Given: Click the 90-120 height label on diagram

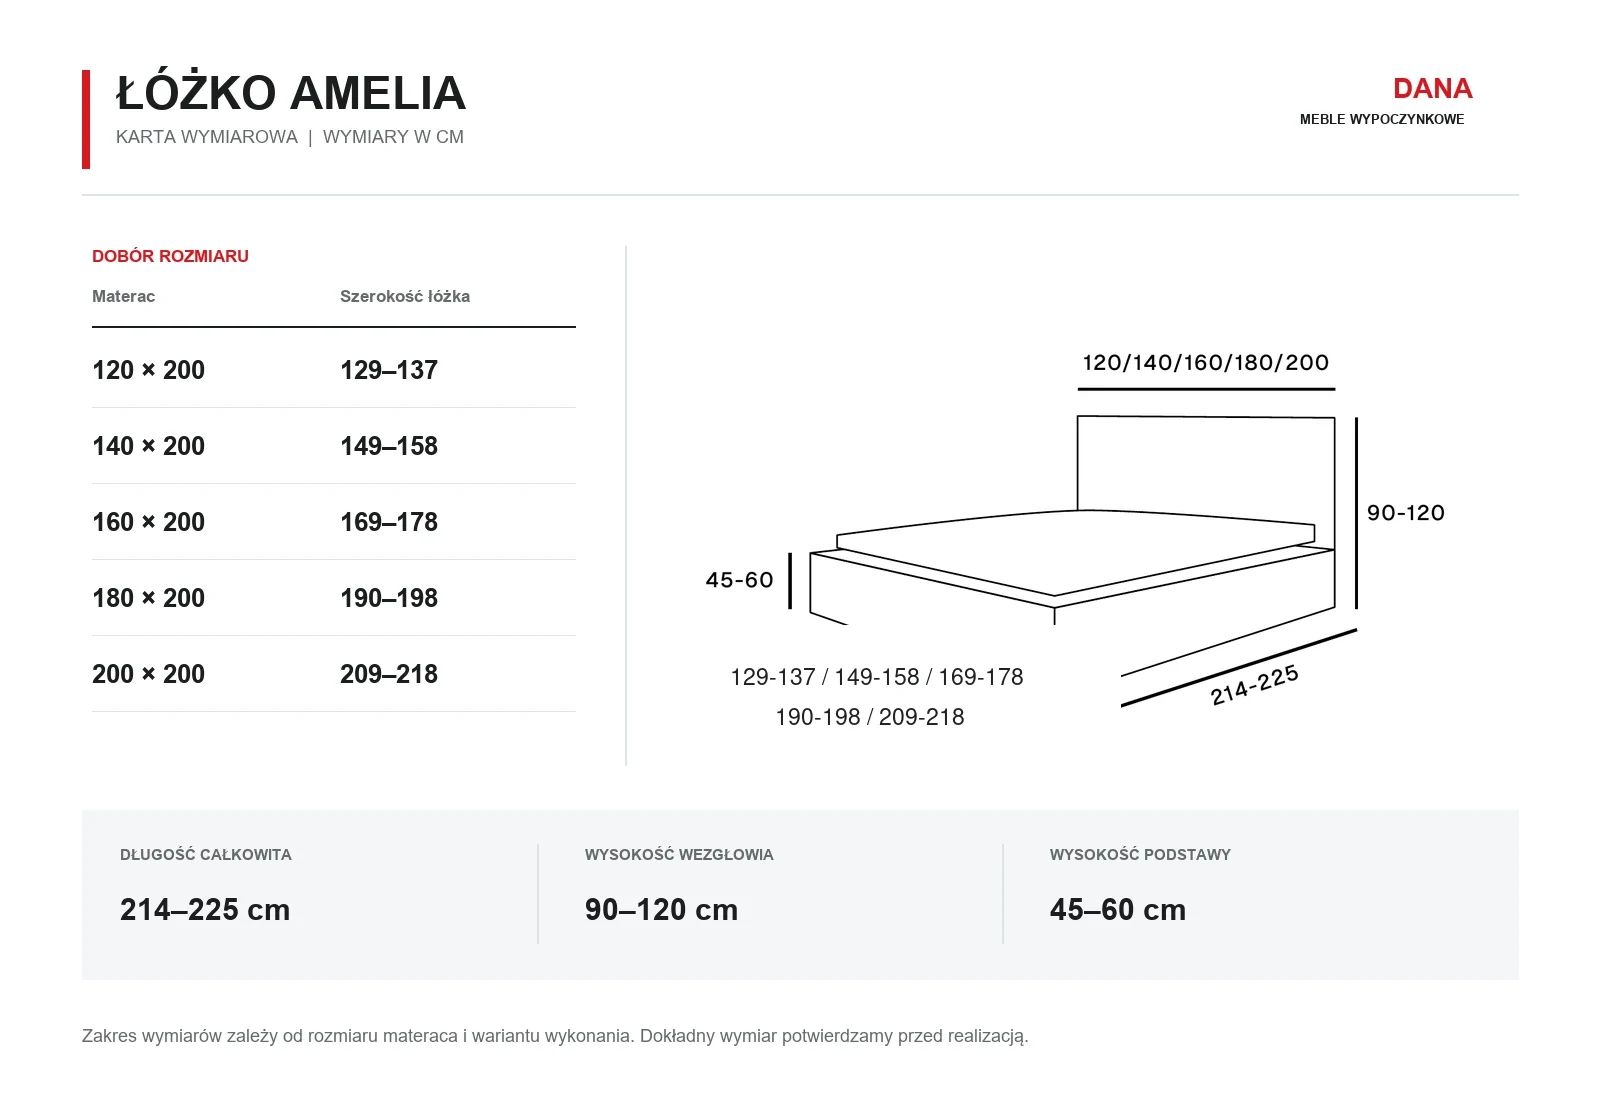Looking at the screenshot, I should coord(1406,513).
